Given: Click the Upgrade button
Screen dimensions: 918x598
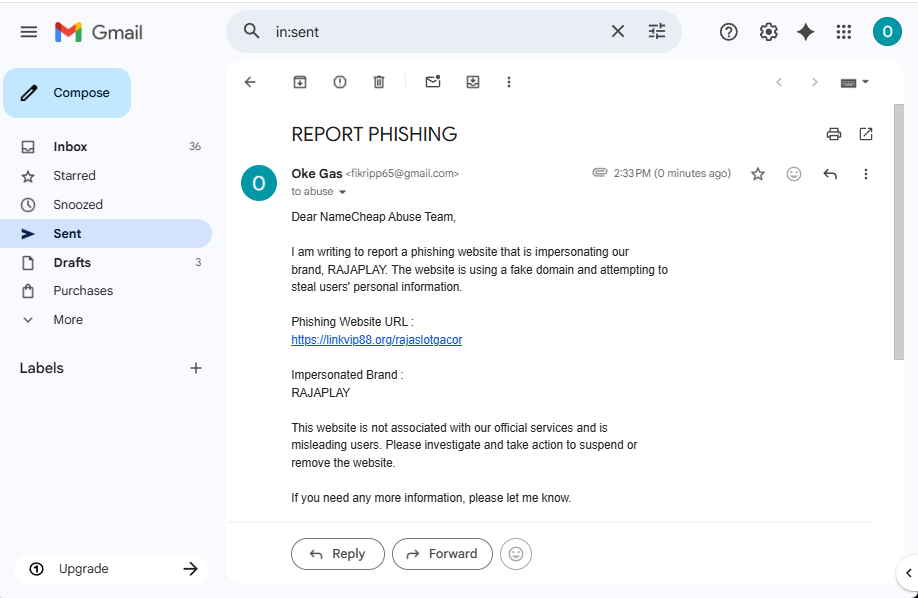Looking at the screenshot, I should pyautogui.click(x=111, y=569).
